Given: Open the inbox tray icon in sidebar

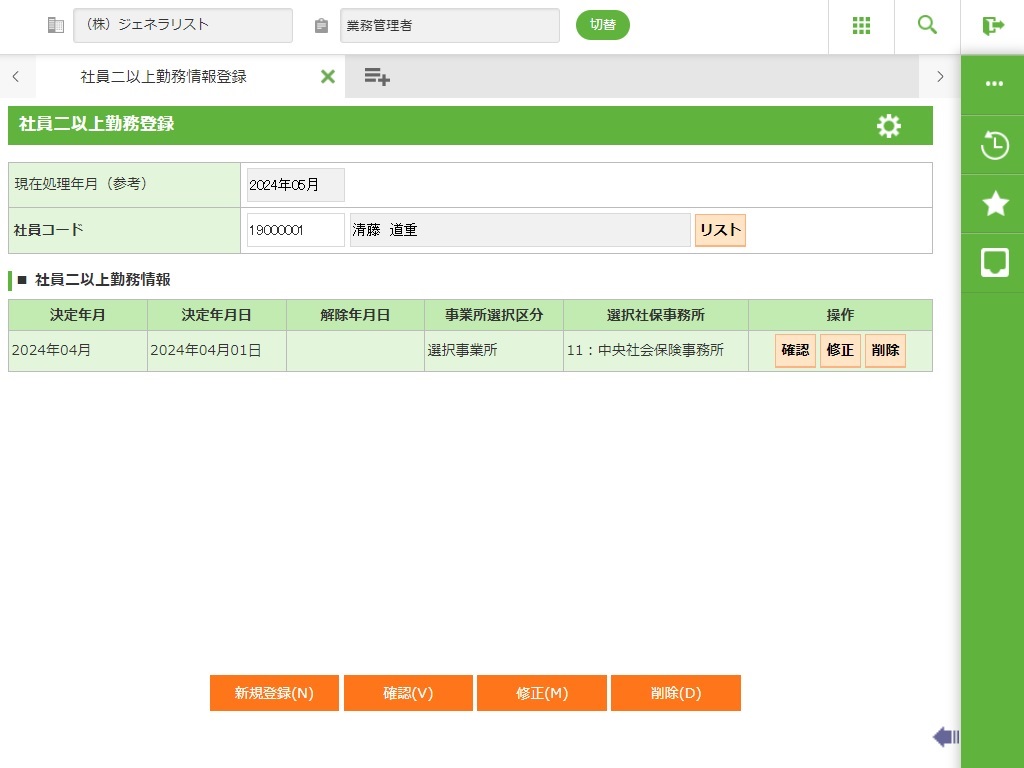Looking at the screenshot, I should pyautogui.click(x=994, y=263).
